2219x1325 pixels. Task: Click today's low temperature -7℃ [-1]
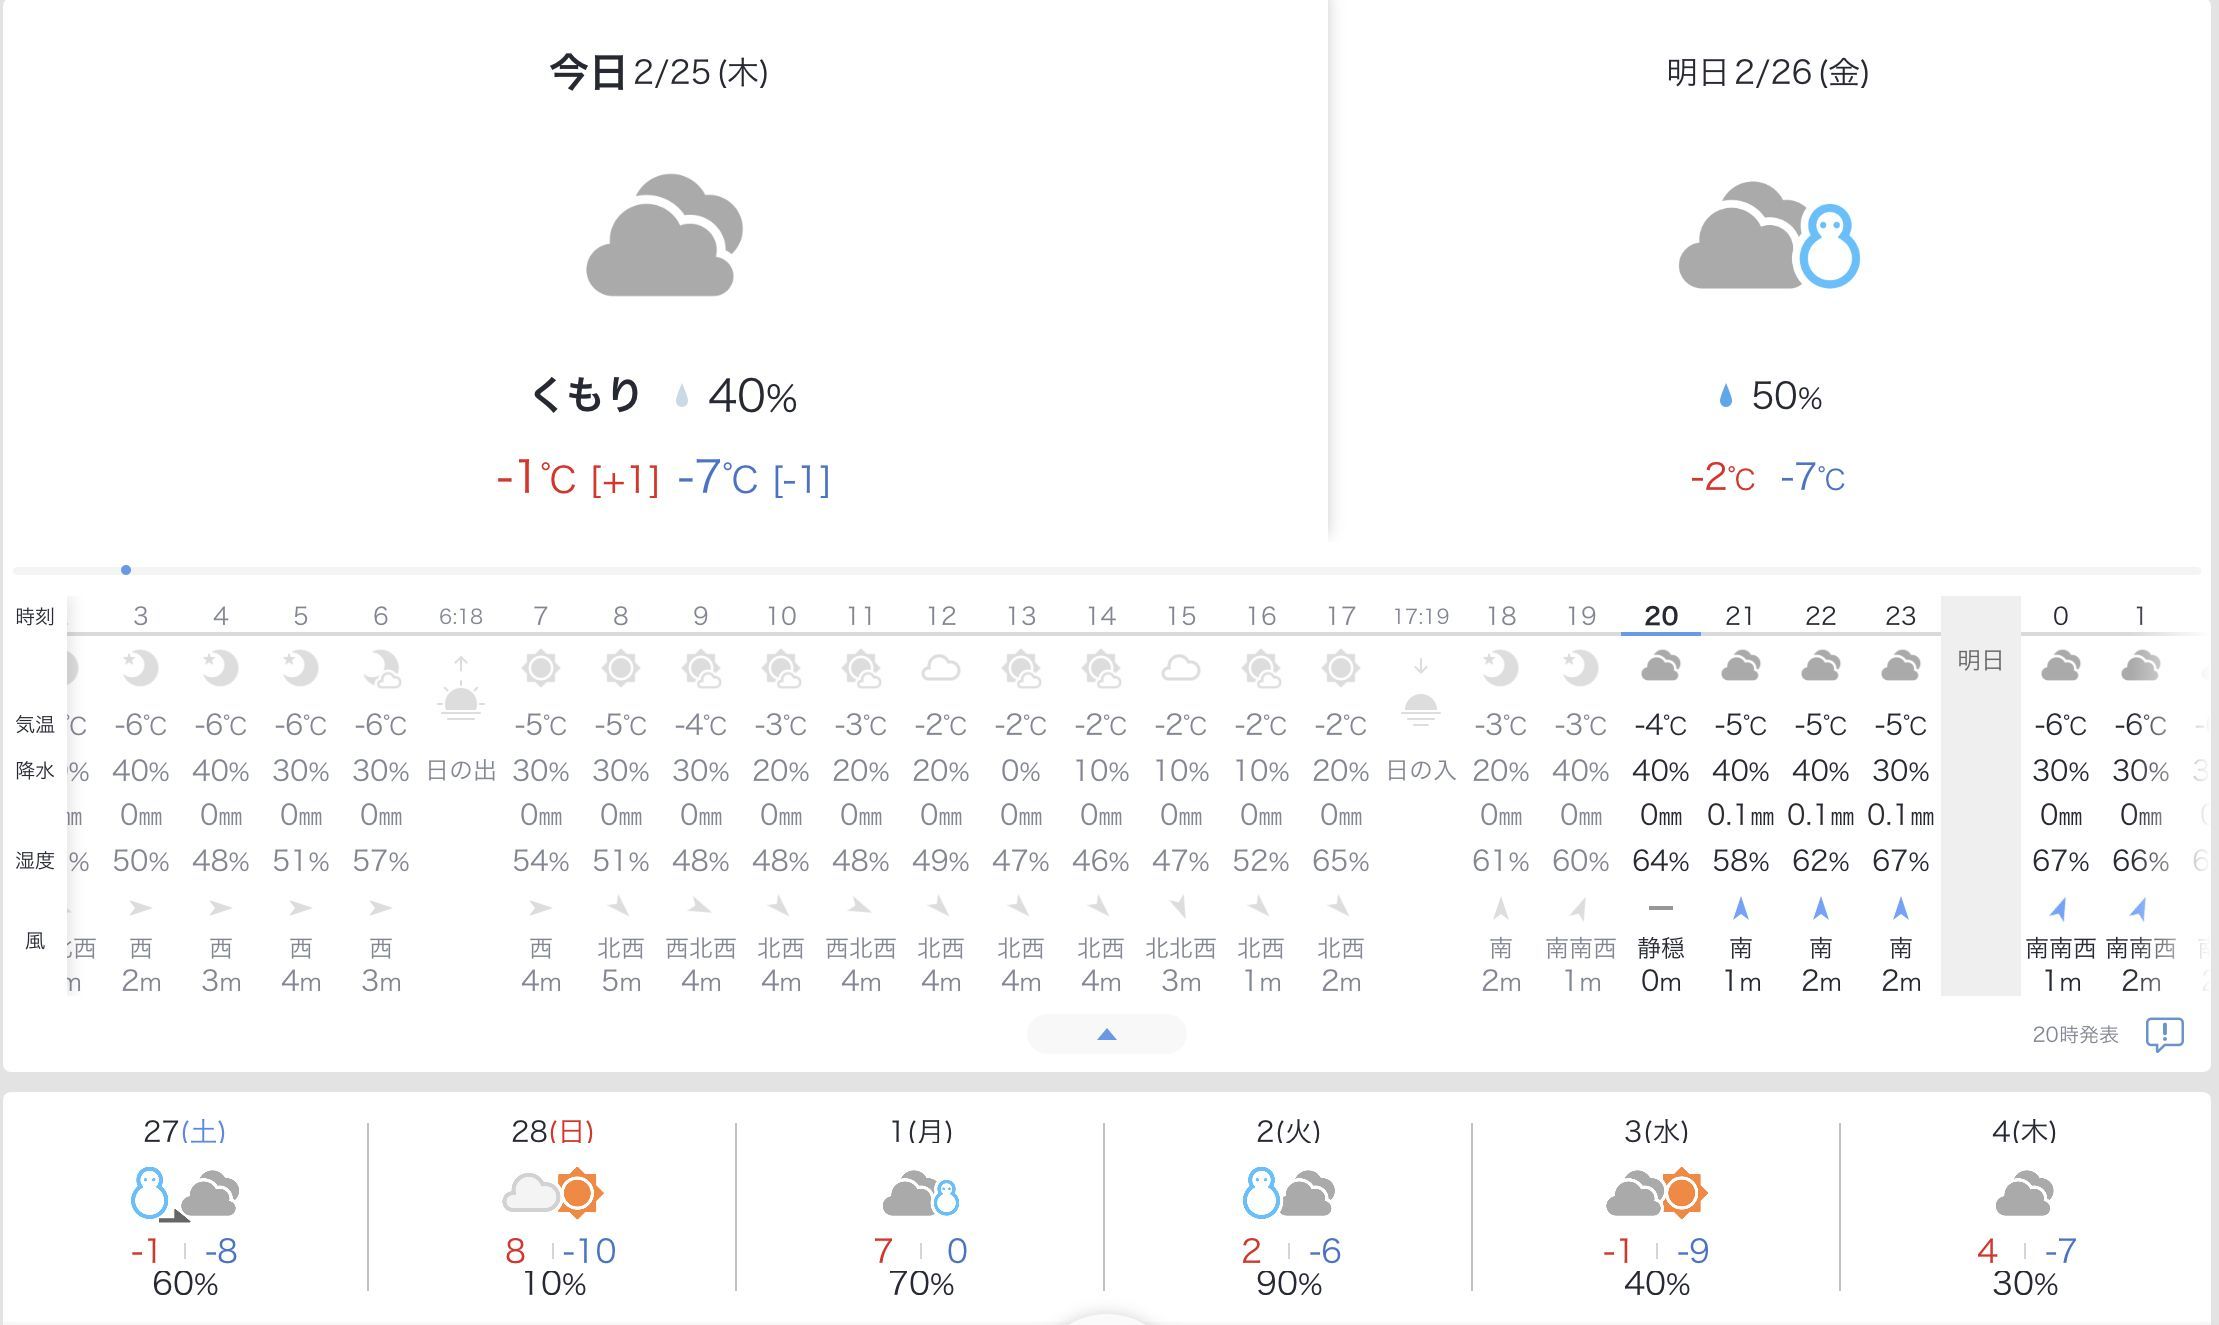754,478
